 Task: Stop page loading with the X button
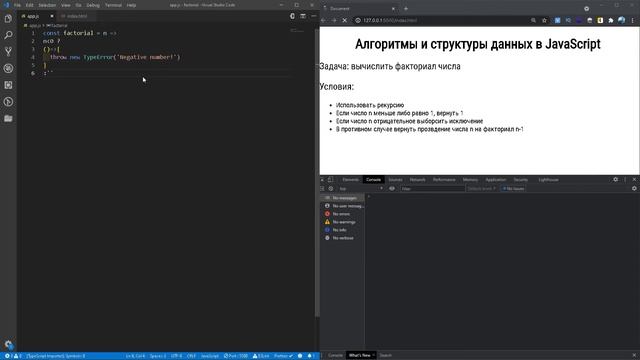344,20
